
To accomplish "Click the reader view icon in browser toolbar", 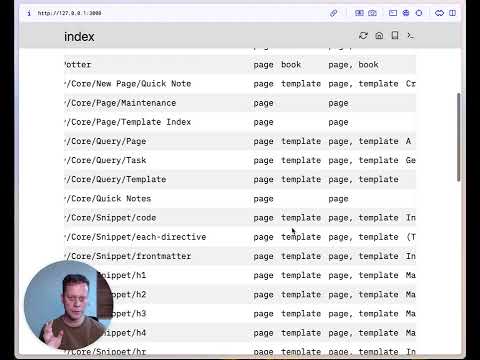I will pyautogui.click(x=359, y=13).
